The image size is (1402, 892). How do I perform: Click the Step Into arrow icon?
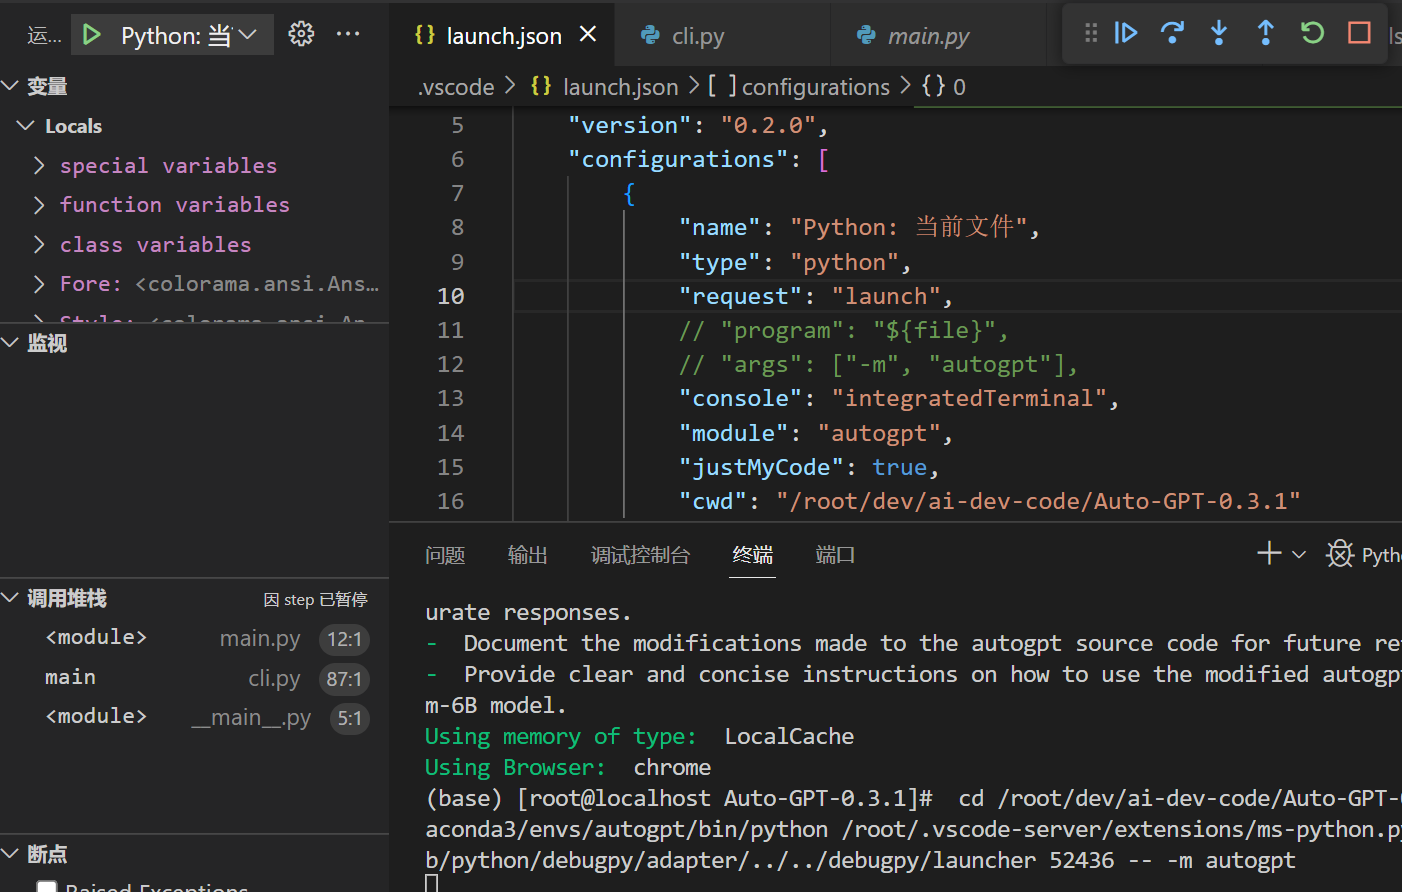[1219, 32]
